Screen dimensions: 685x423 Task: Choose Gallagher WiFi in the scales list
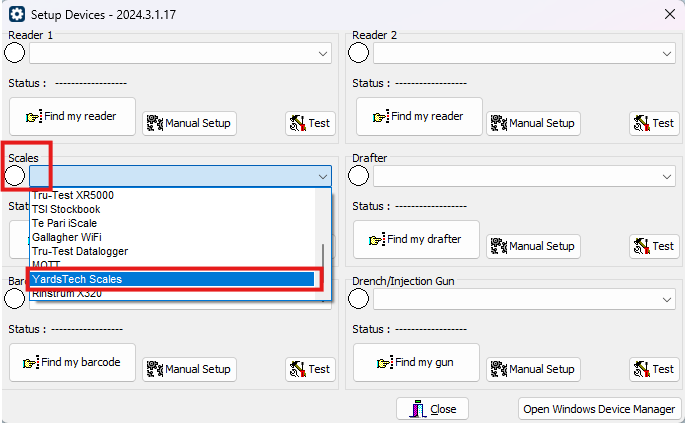click(x=80, y=237)
